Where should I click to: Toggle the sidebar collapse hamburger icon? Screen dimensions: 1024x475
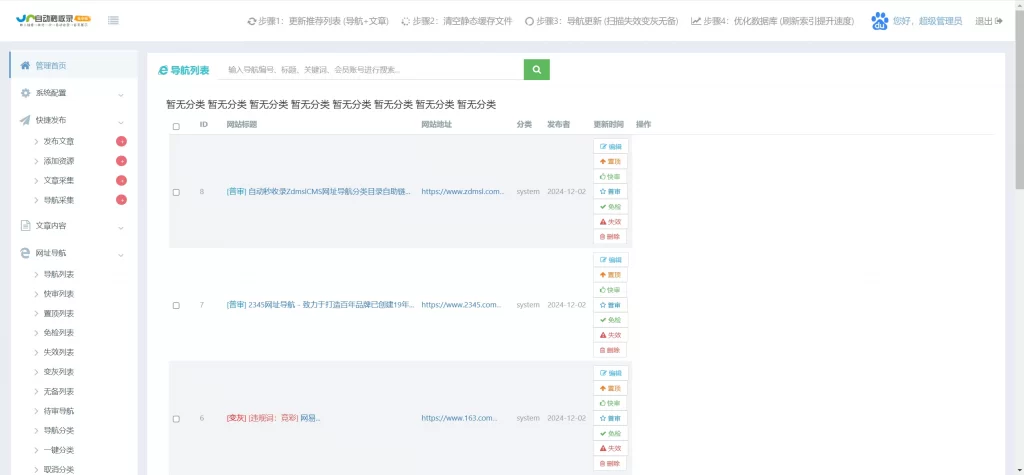click(x=113, y=21)
